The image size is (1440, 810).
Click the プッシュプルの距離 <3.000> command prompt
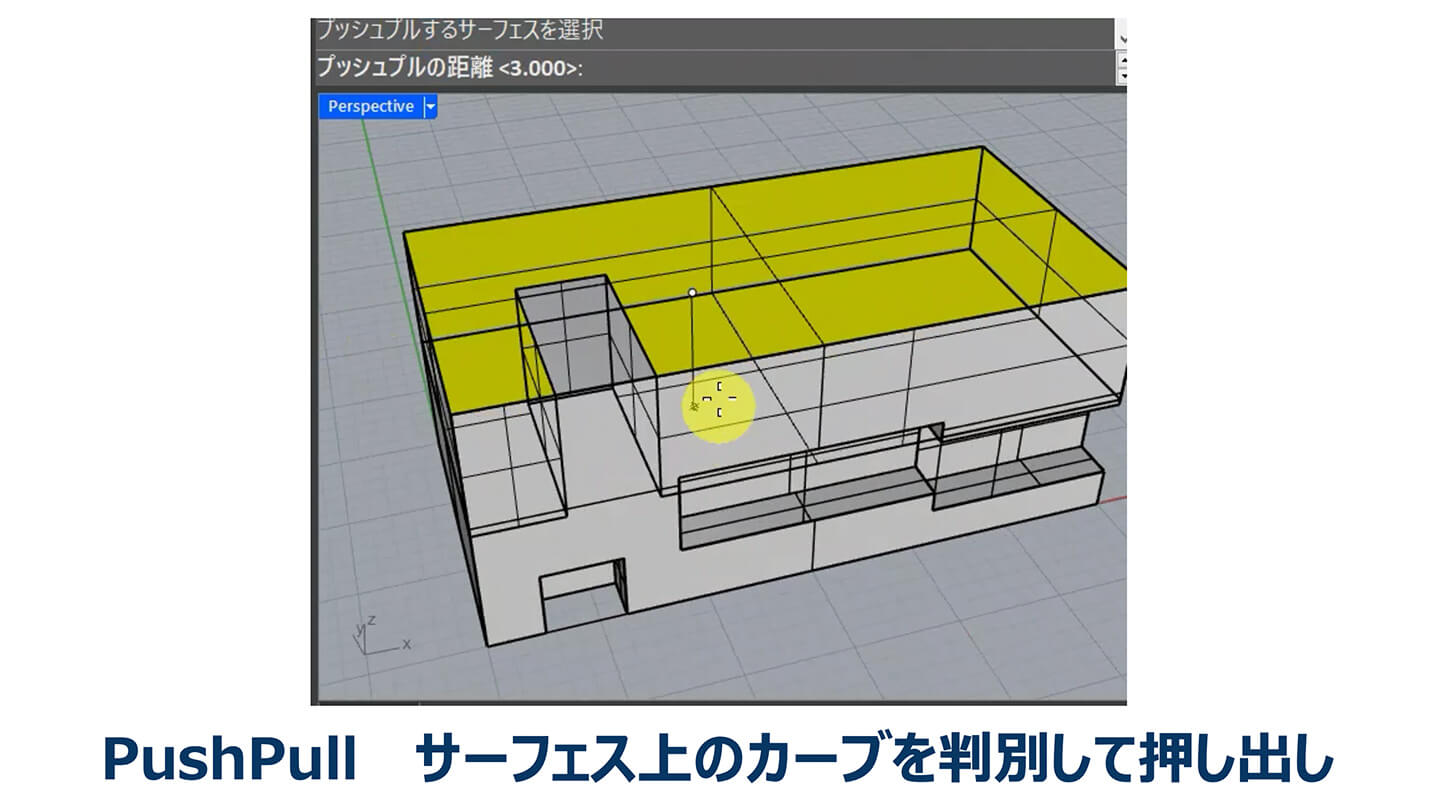pyautogui.click(x=450, y=68)
